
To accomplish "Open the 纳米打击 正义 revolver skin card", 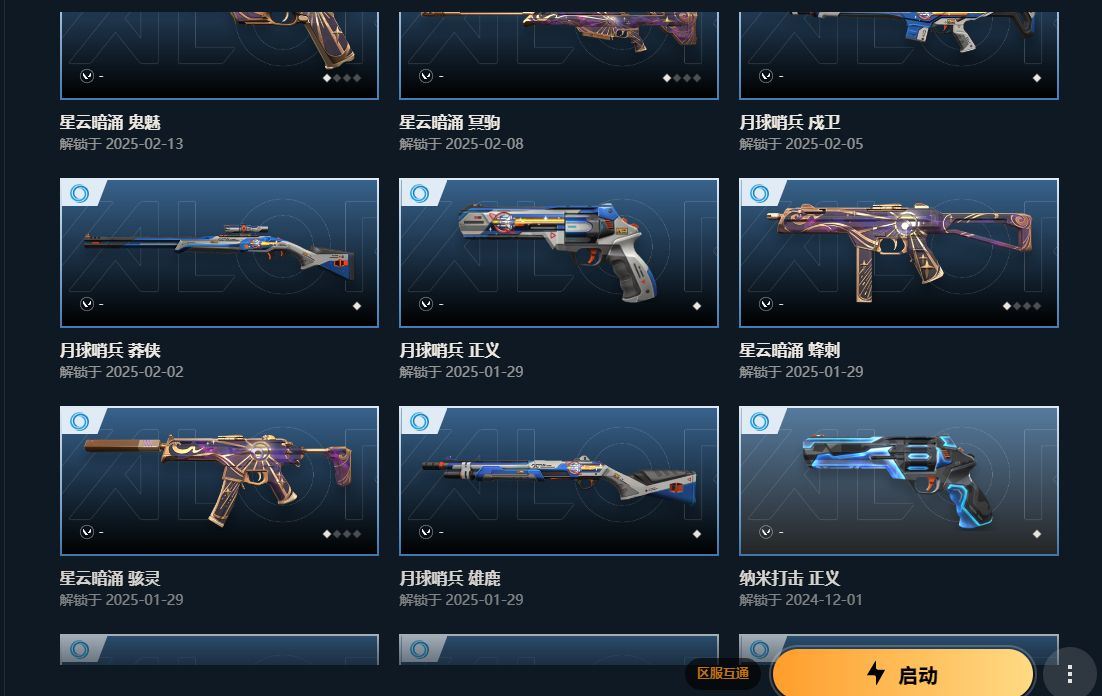I will point(899,481).
